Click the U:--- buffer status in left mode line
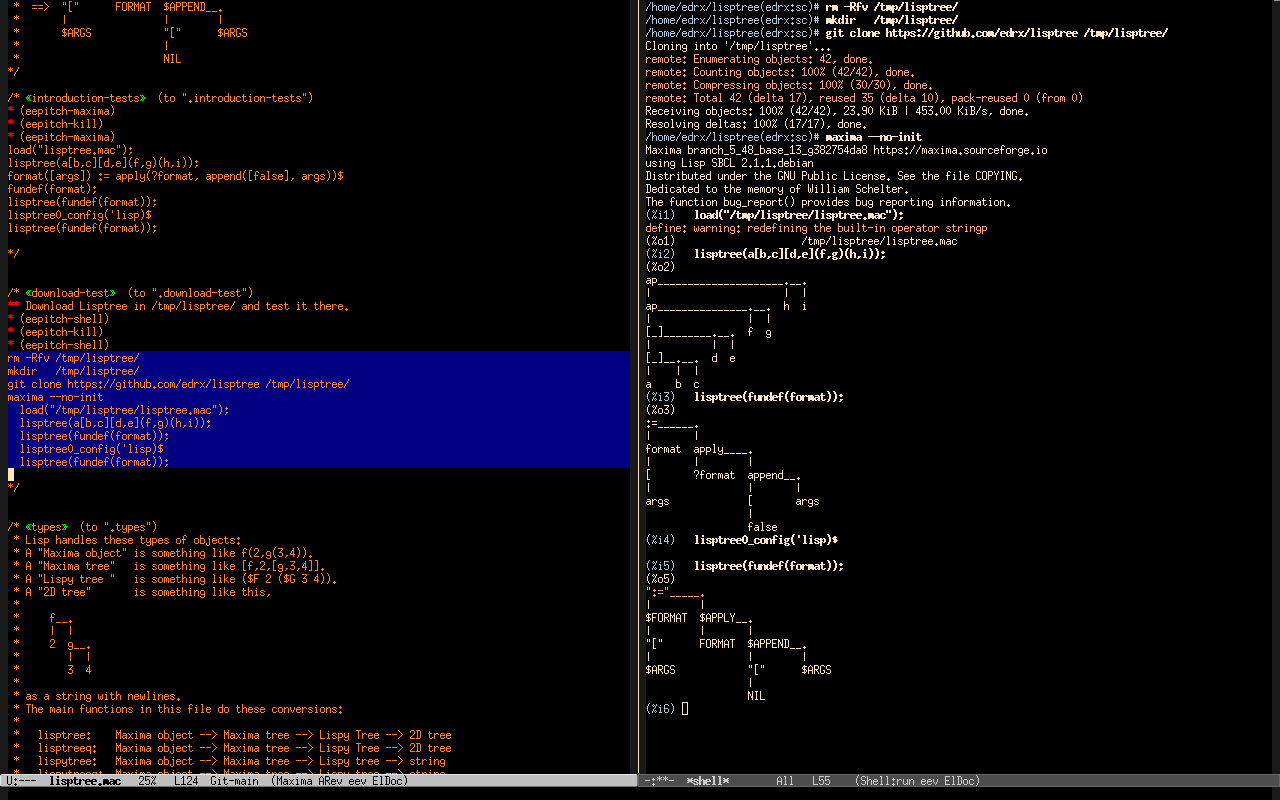Screen dimensions: 1280x800 coord(22,781)
